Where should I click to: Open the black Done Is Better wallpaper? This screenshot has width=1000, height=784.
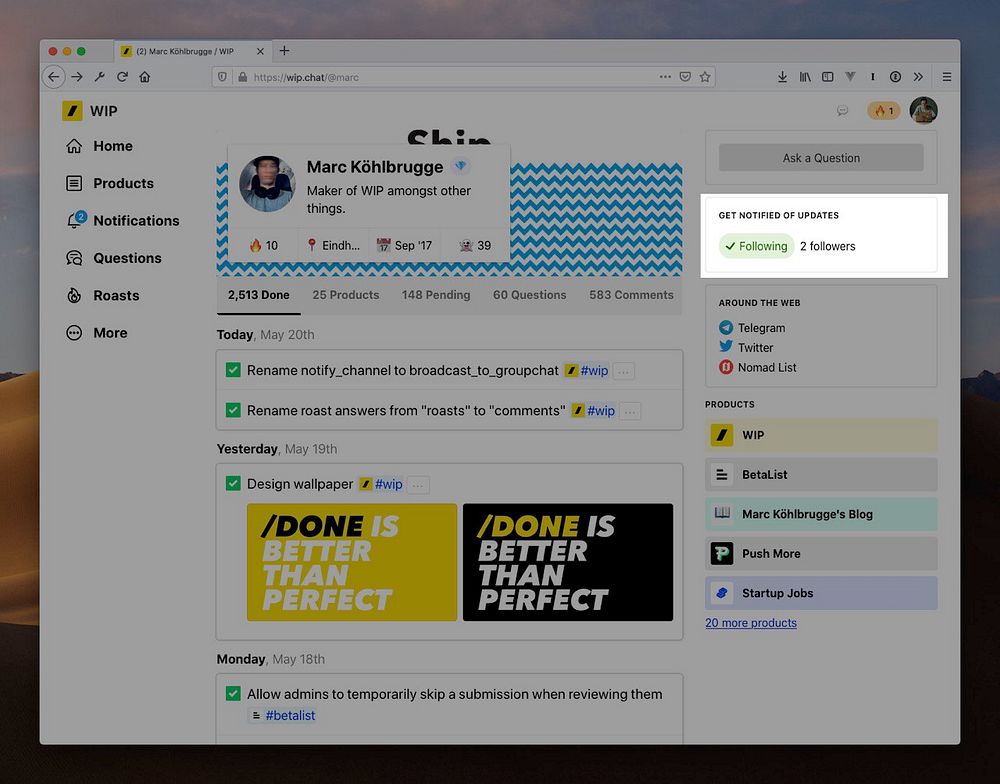pyautogui.click(x=568, y=562)
